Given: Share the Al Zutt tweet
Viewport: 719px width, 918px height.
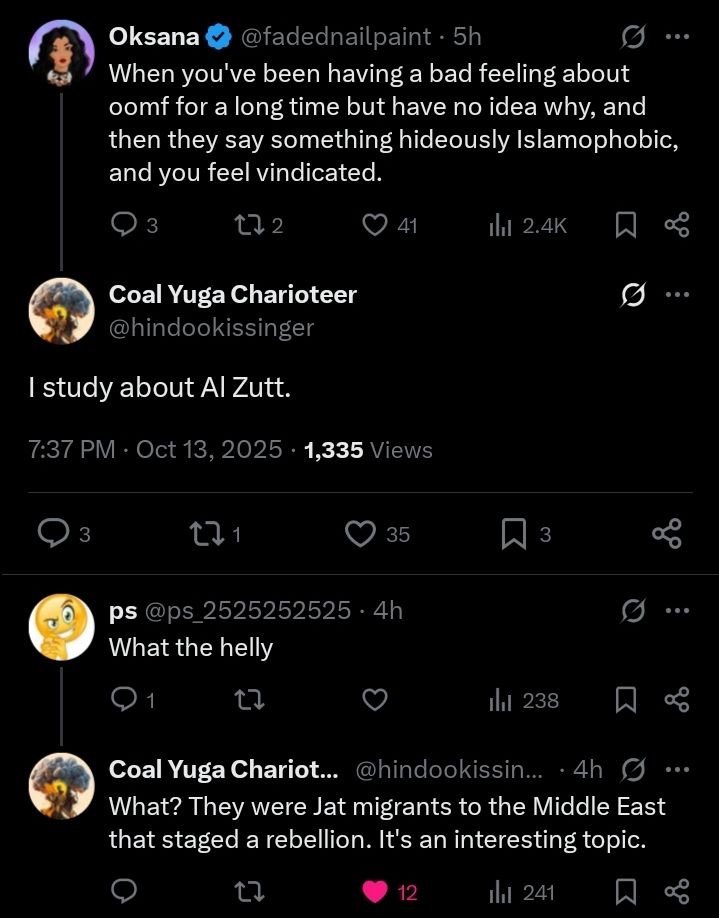Looking at the screenshot, I should (x=667, y=535).
